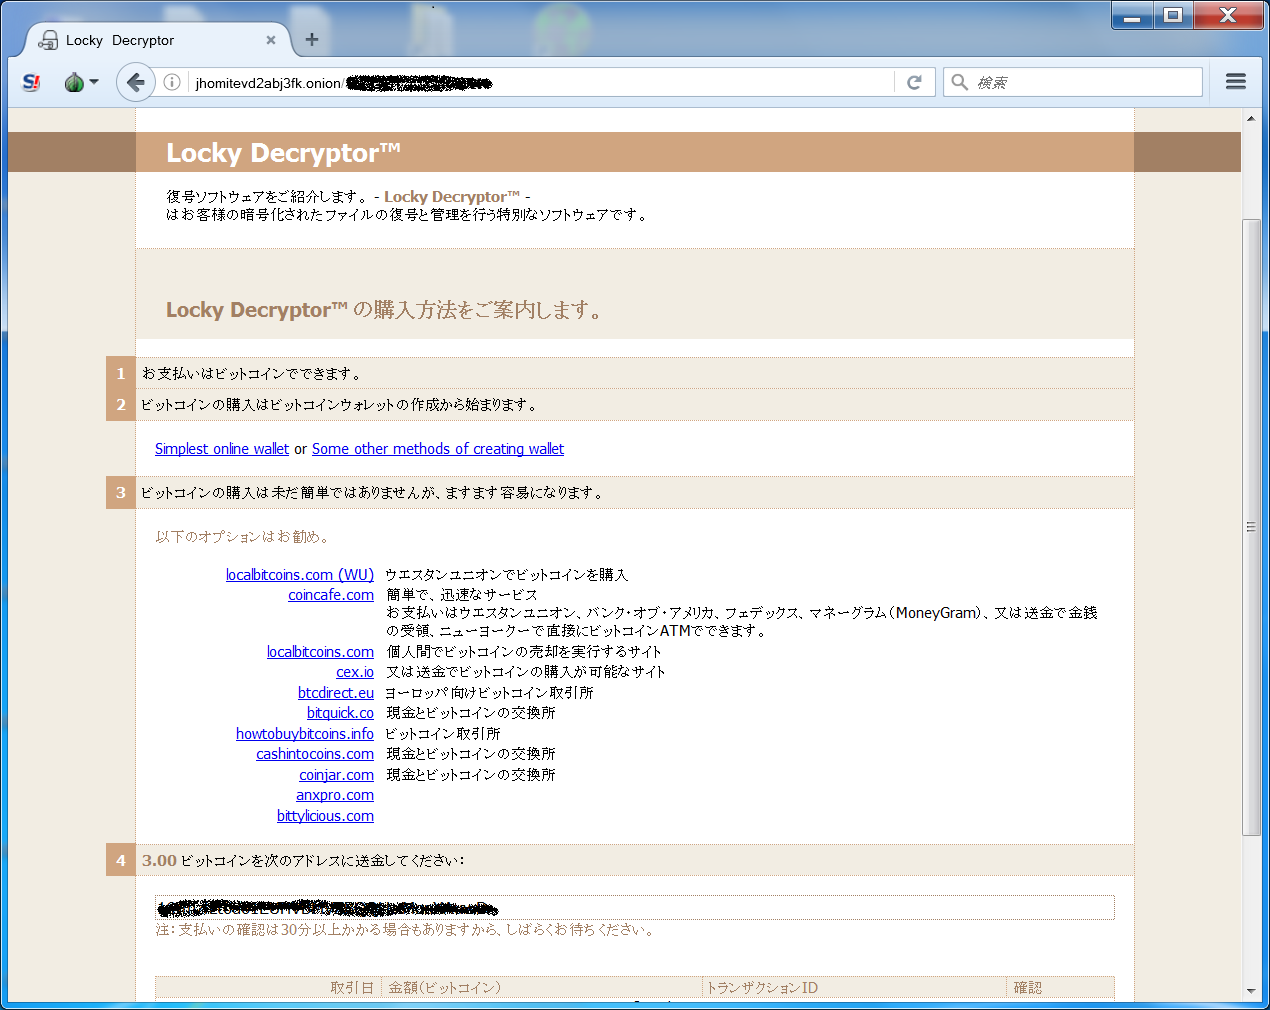Click the search magnifier icon
The image size is (1270, 1010).
(960, 82)
